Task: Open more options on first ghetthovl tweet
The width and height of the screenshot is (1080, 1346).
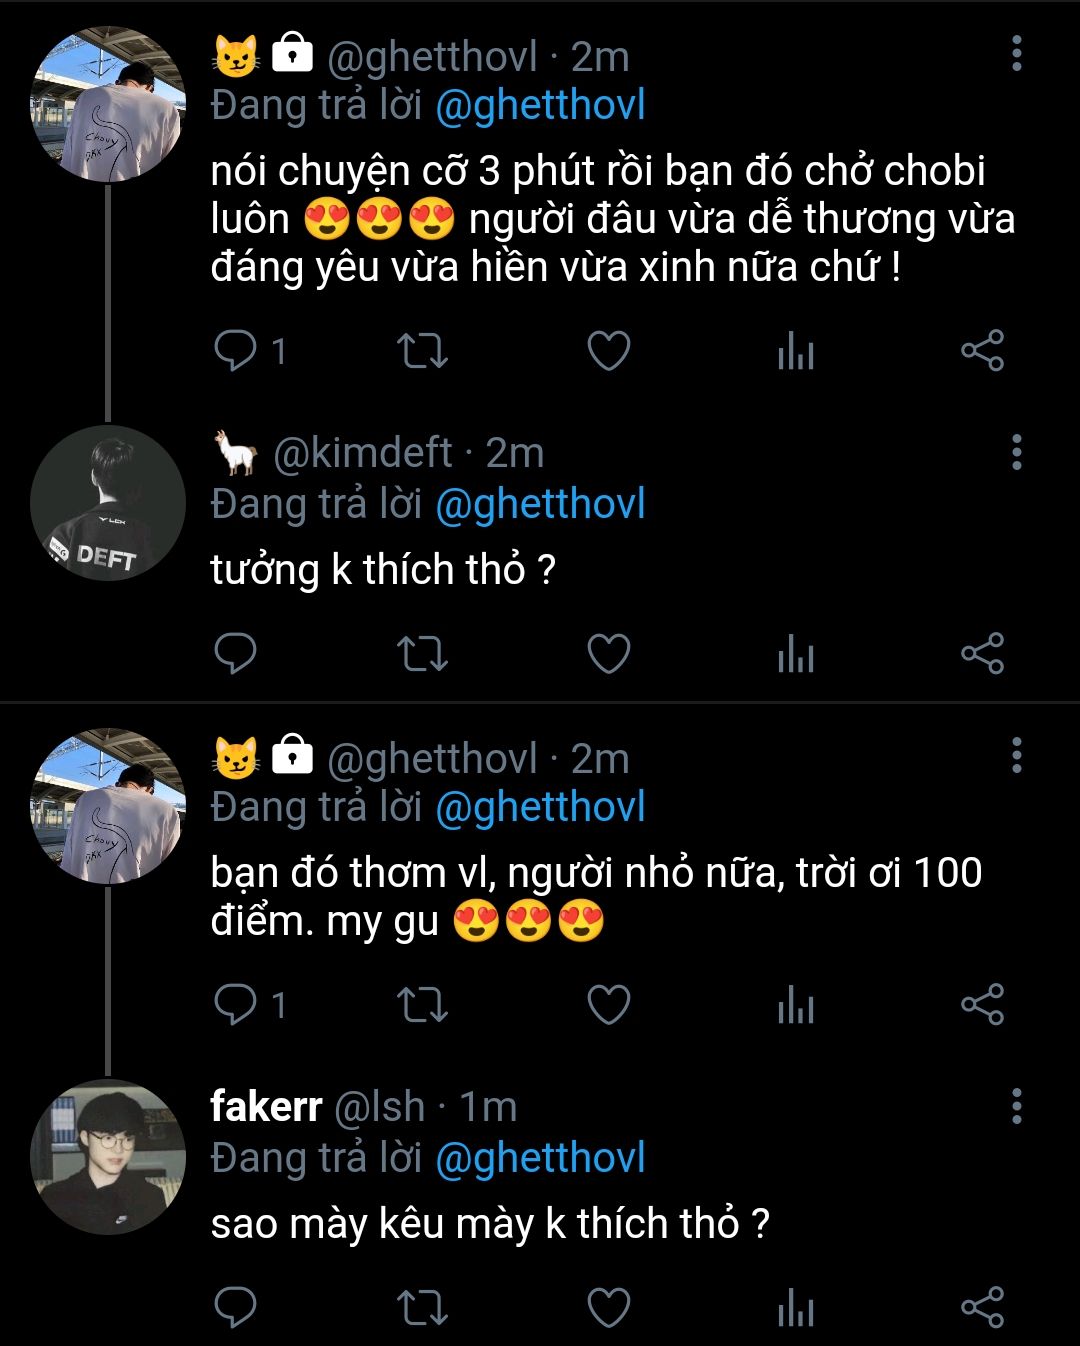Action: (1016, 54)
